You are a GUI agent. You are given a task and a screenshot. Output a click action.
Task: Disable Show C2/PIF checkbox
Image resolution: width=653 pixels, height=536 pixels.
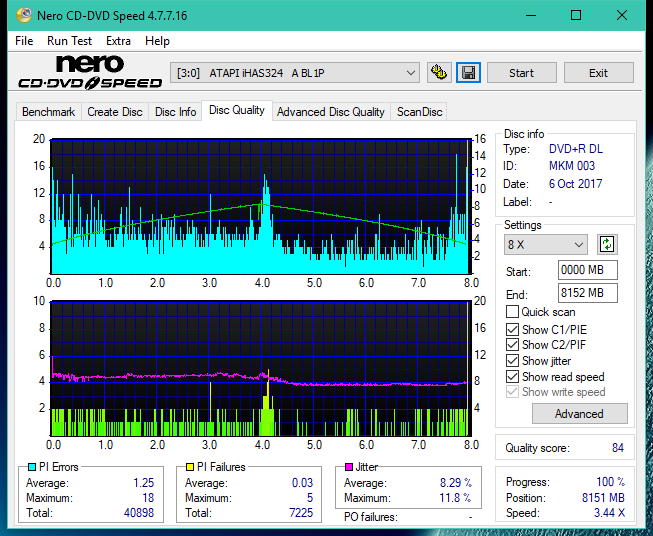[512, 345]
